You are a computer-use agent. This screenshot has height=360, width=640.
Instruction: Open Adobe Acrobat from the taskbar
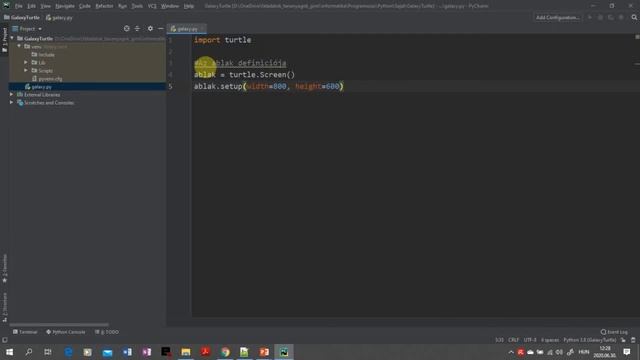205,352
